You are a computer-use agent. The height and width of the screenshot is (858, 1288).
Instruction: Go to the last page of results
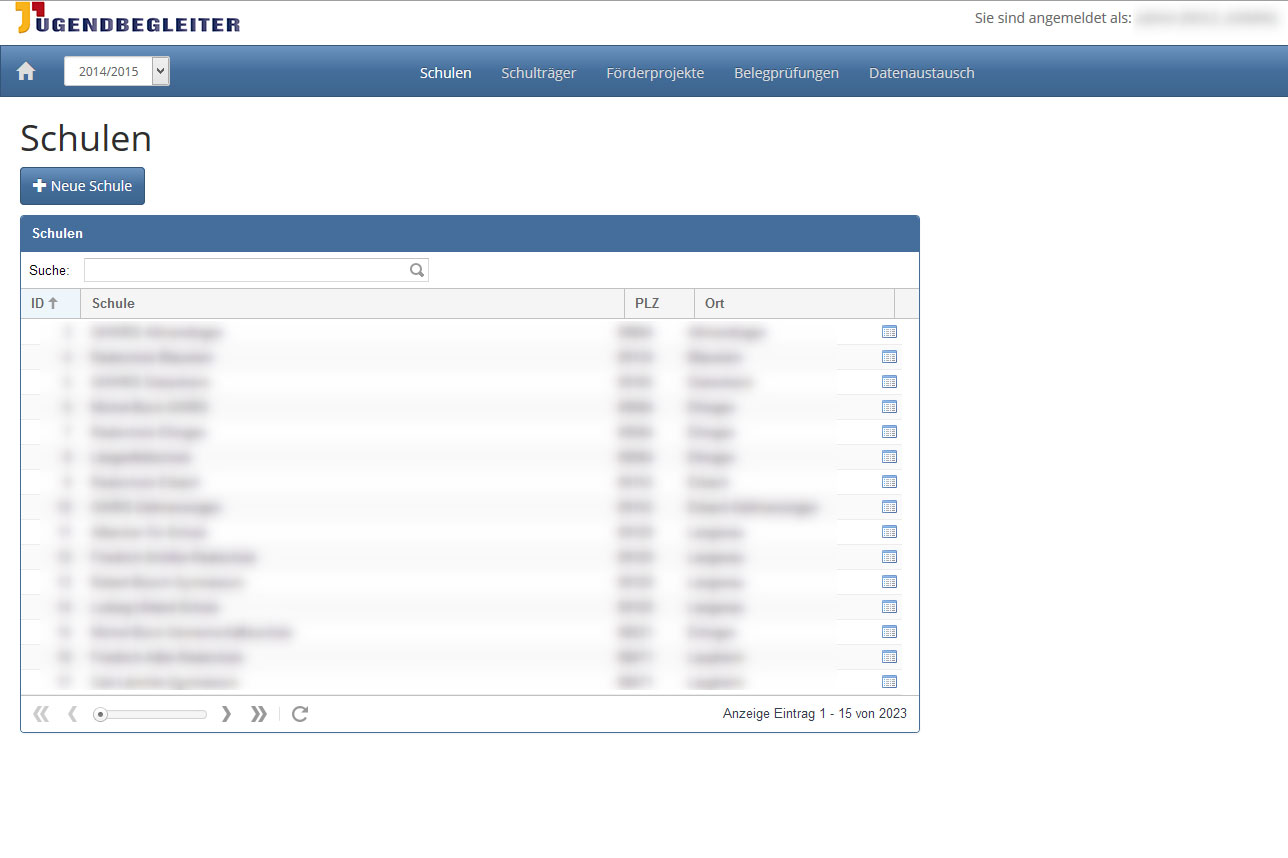point(258,714)
